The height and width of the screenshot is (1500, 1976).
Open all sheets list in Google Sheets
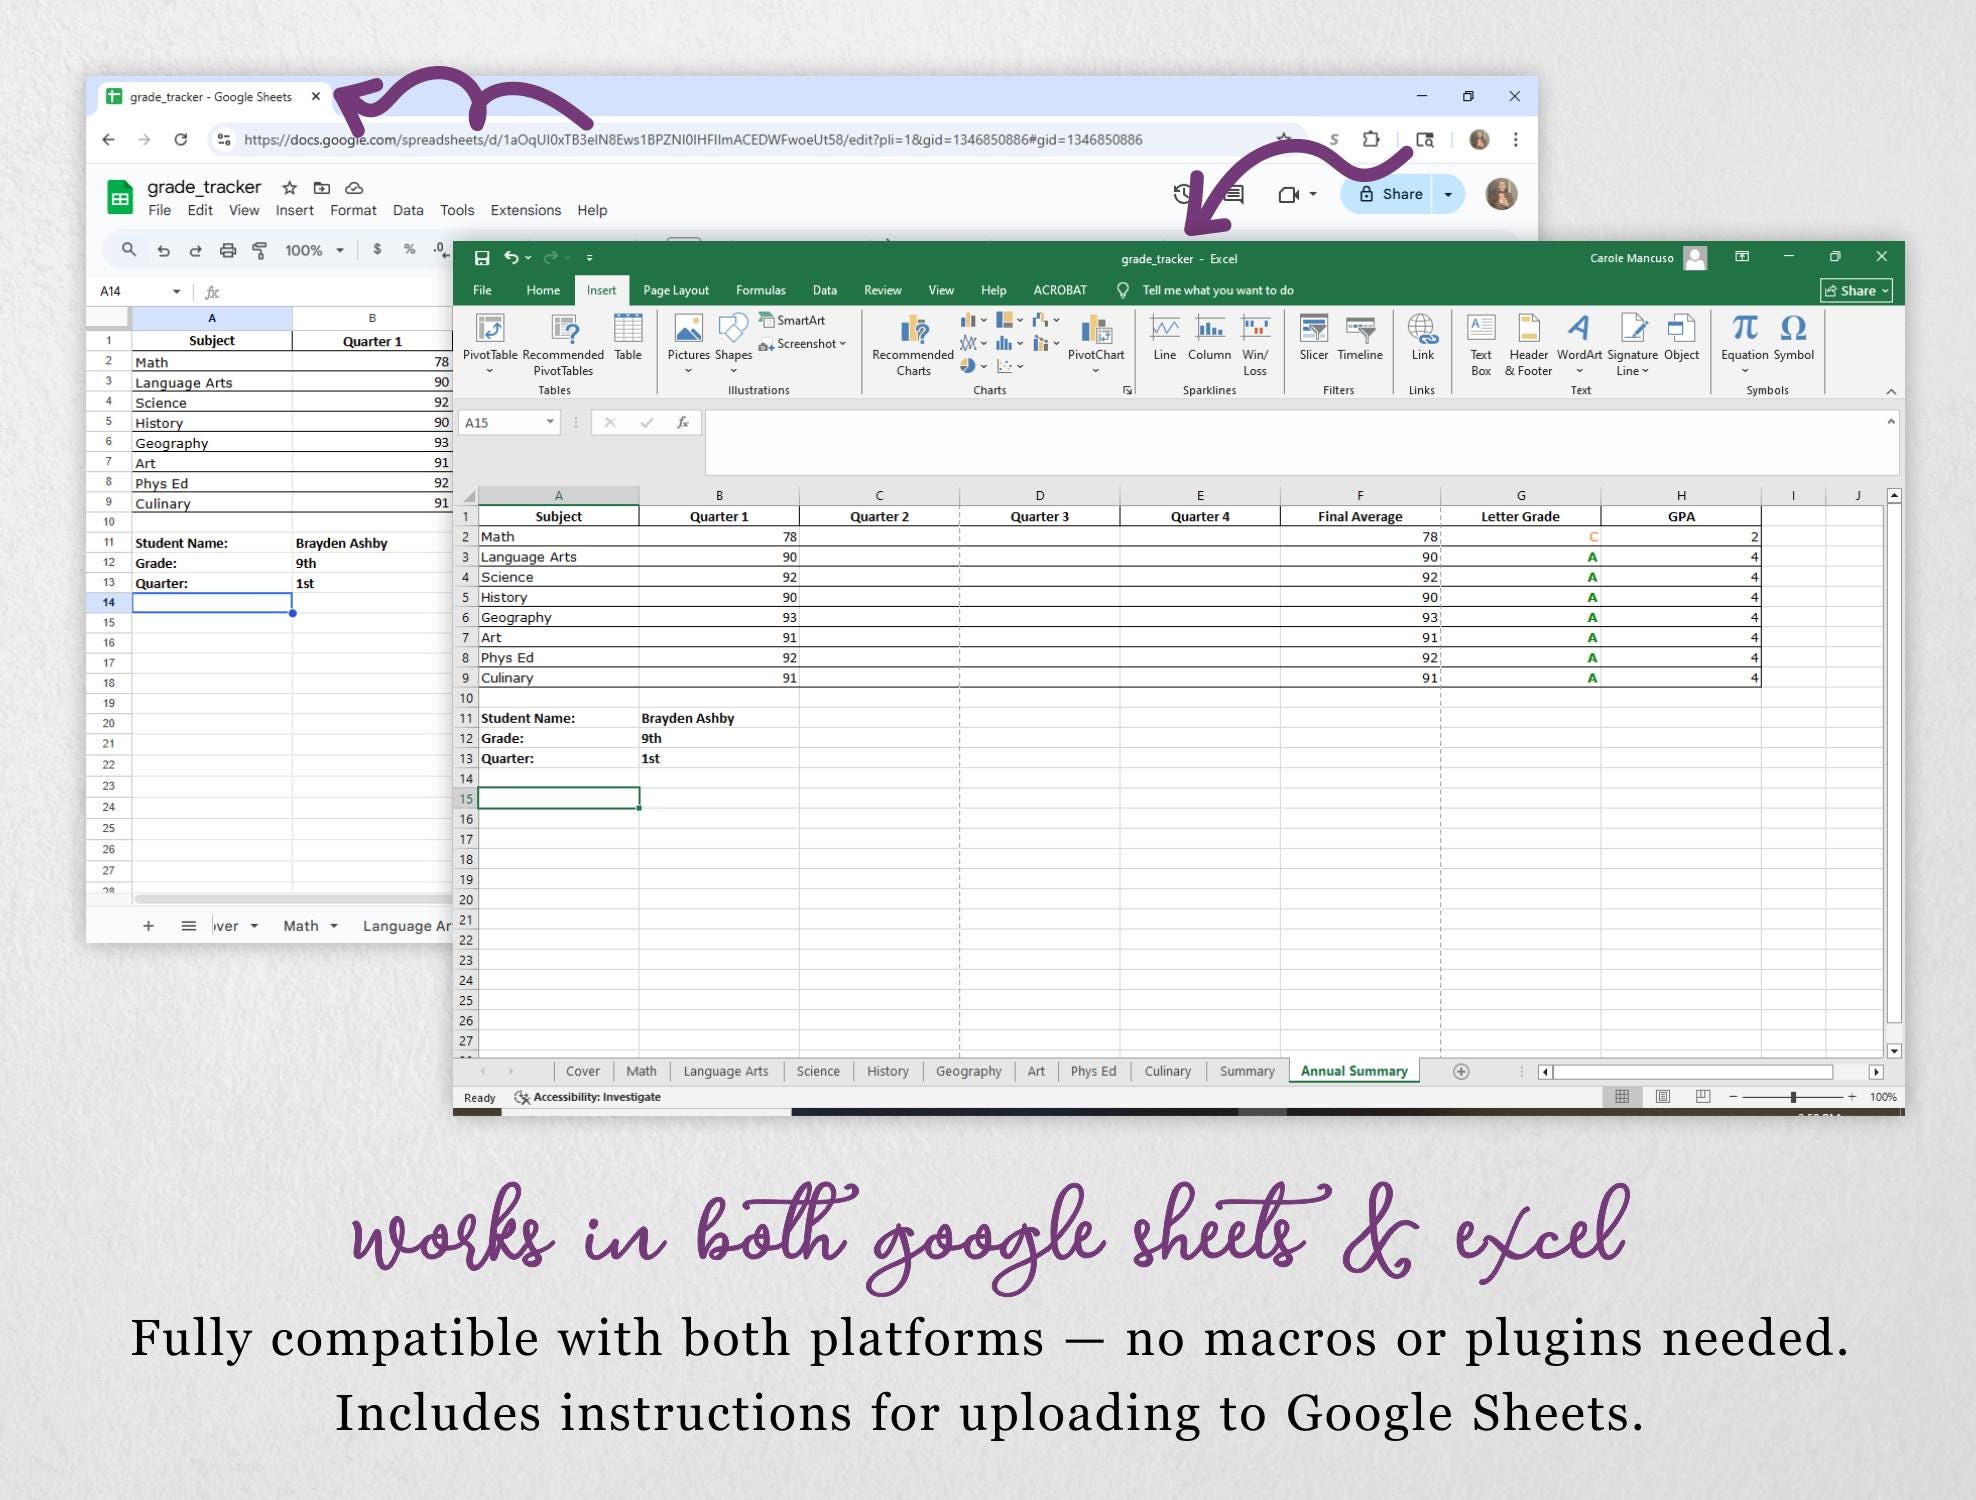pos(188,926)
